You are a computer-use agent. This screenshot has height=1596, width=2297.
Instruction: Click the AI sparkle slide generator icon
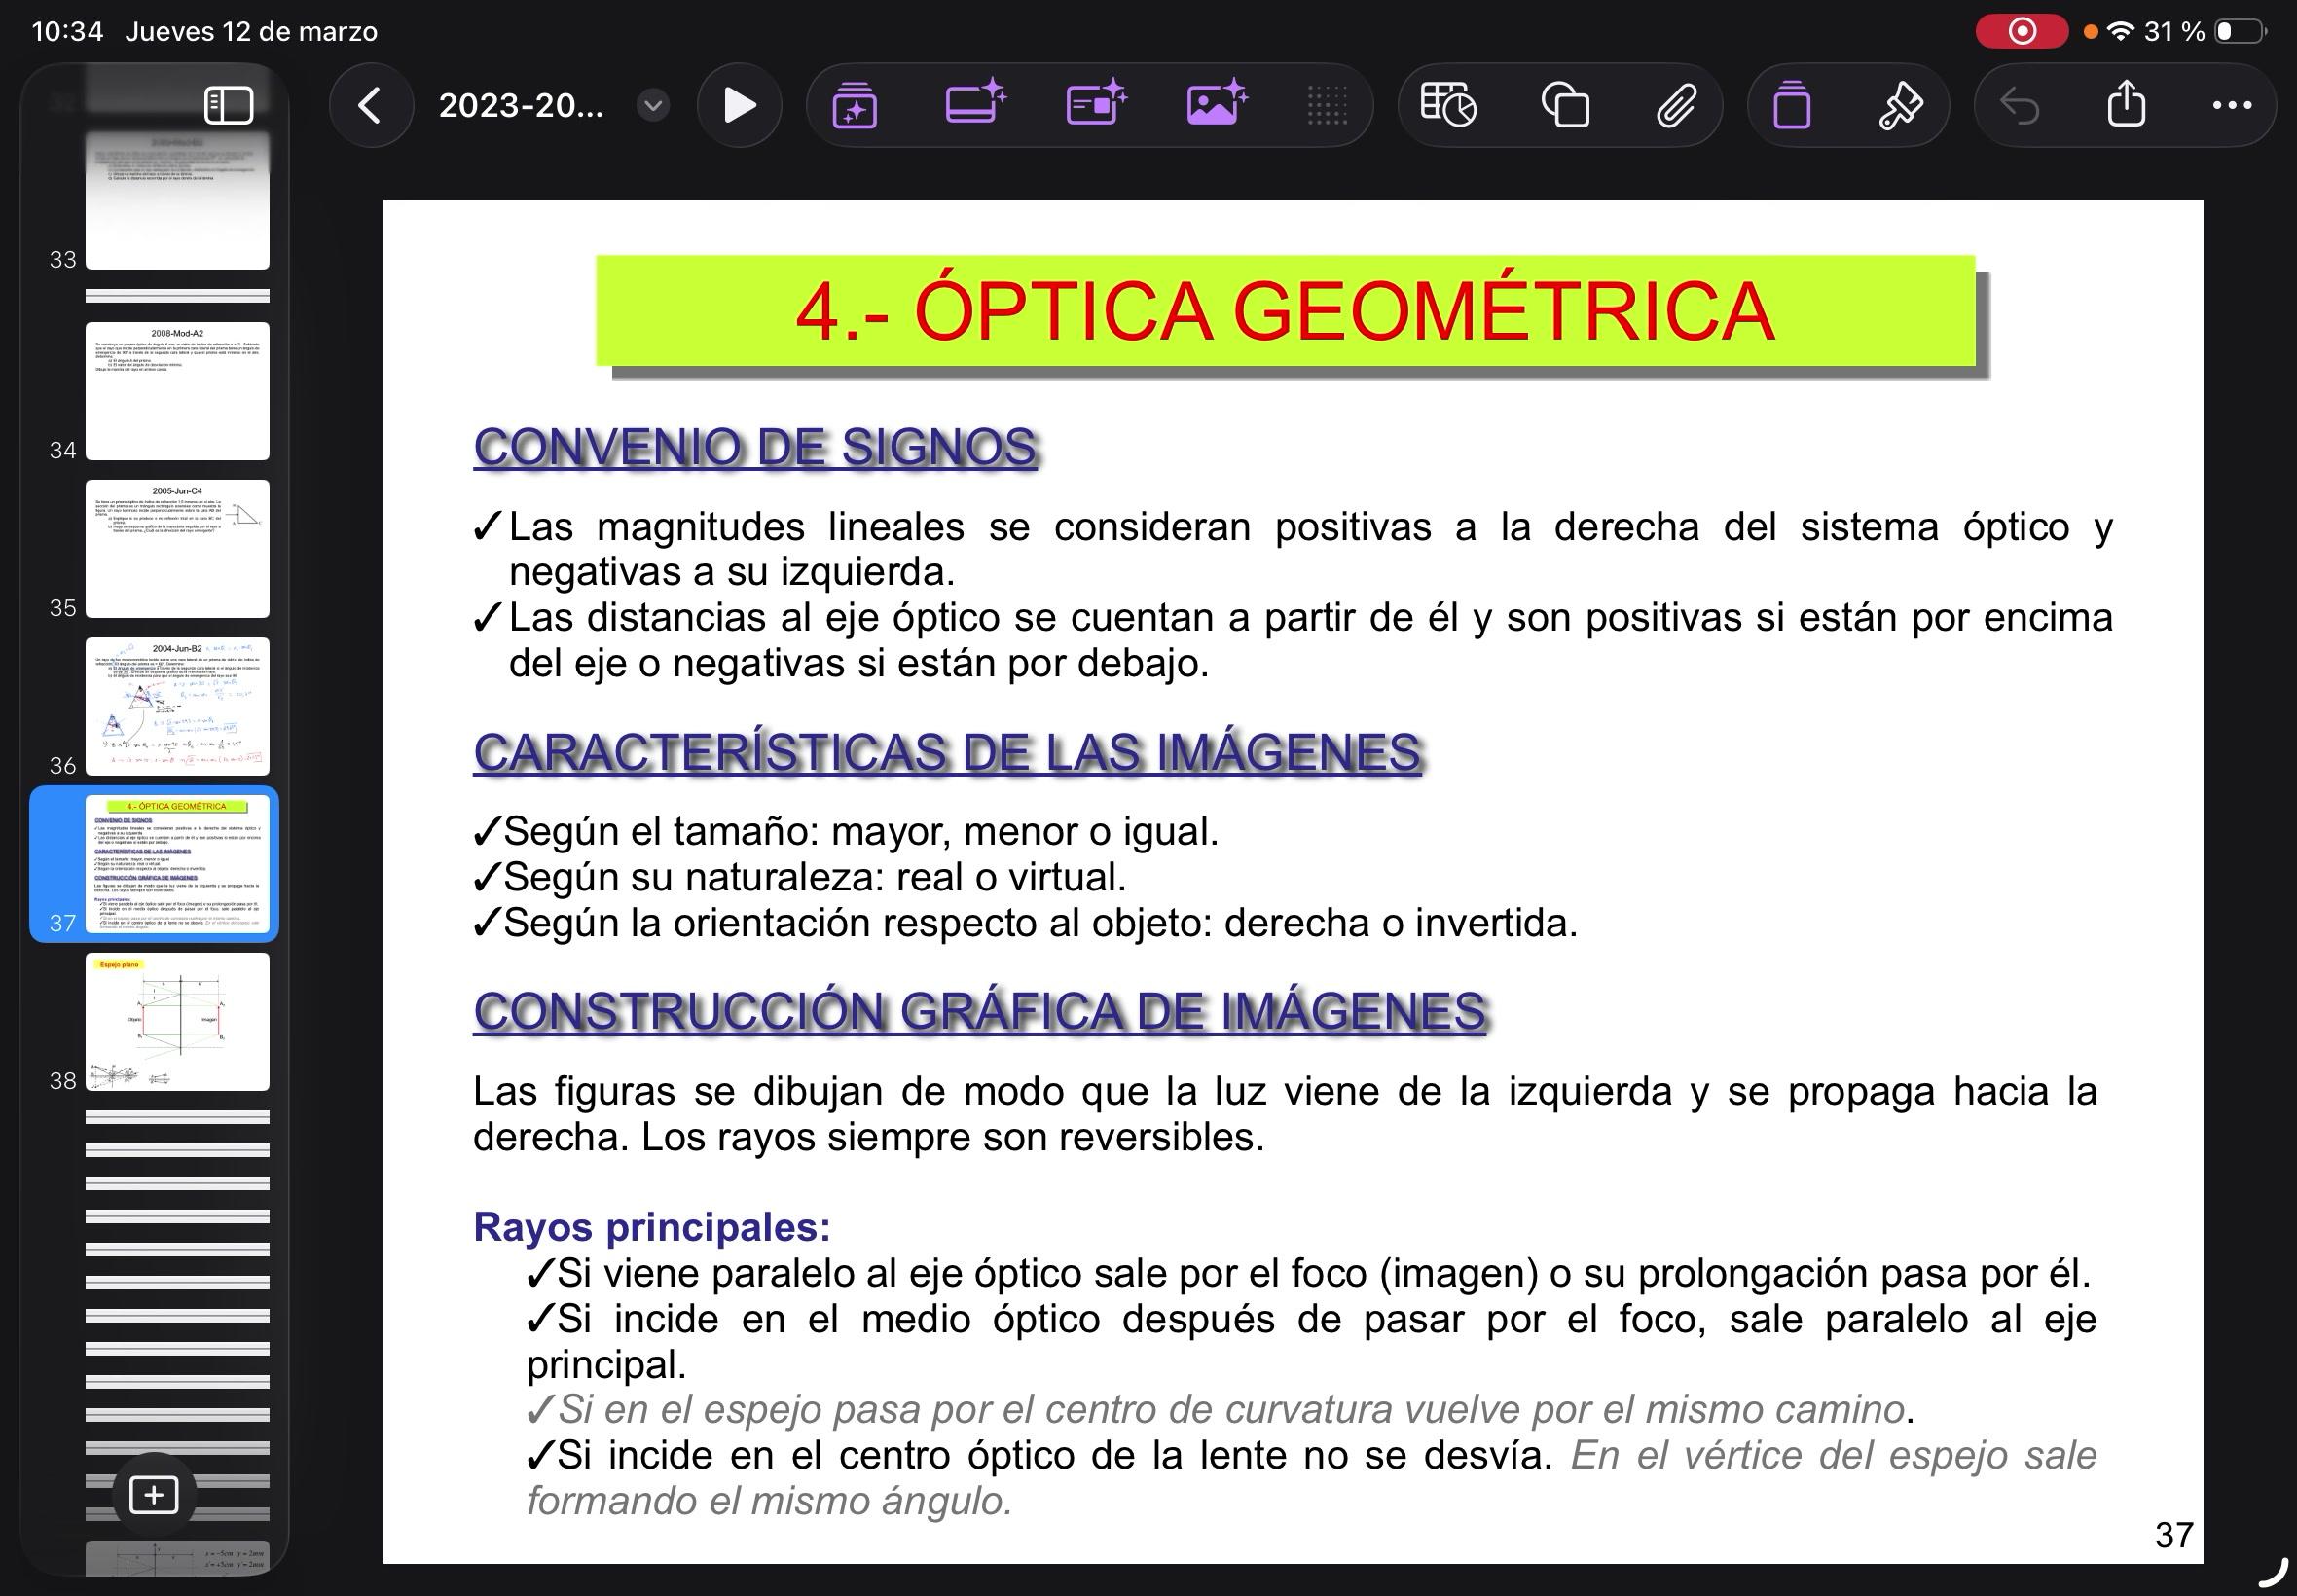point(855,105)
